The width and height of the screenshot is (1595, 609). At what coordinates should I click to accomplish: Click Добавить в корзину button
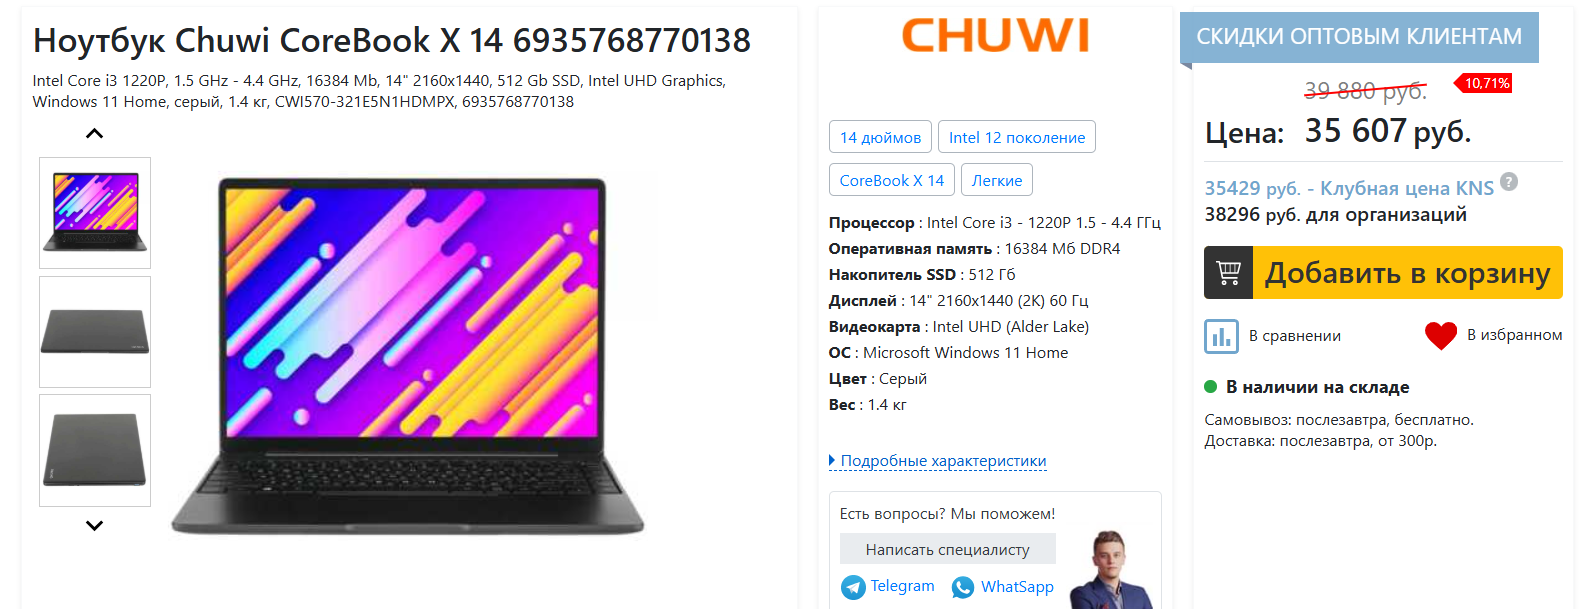(x=1383, y=272)
